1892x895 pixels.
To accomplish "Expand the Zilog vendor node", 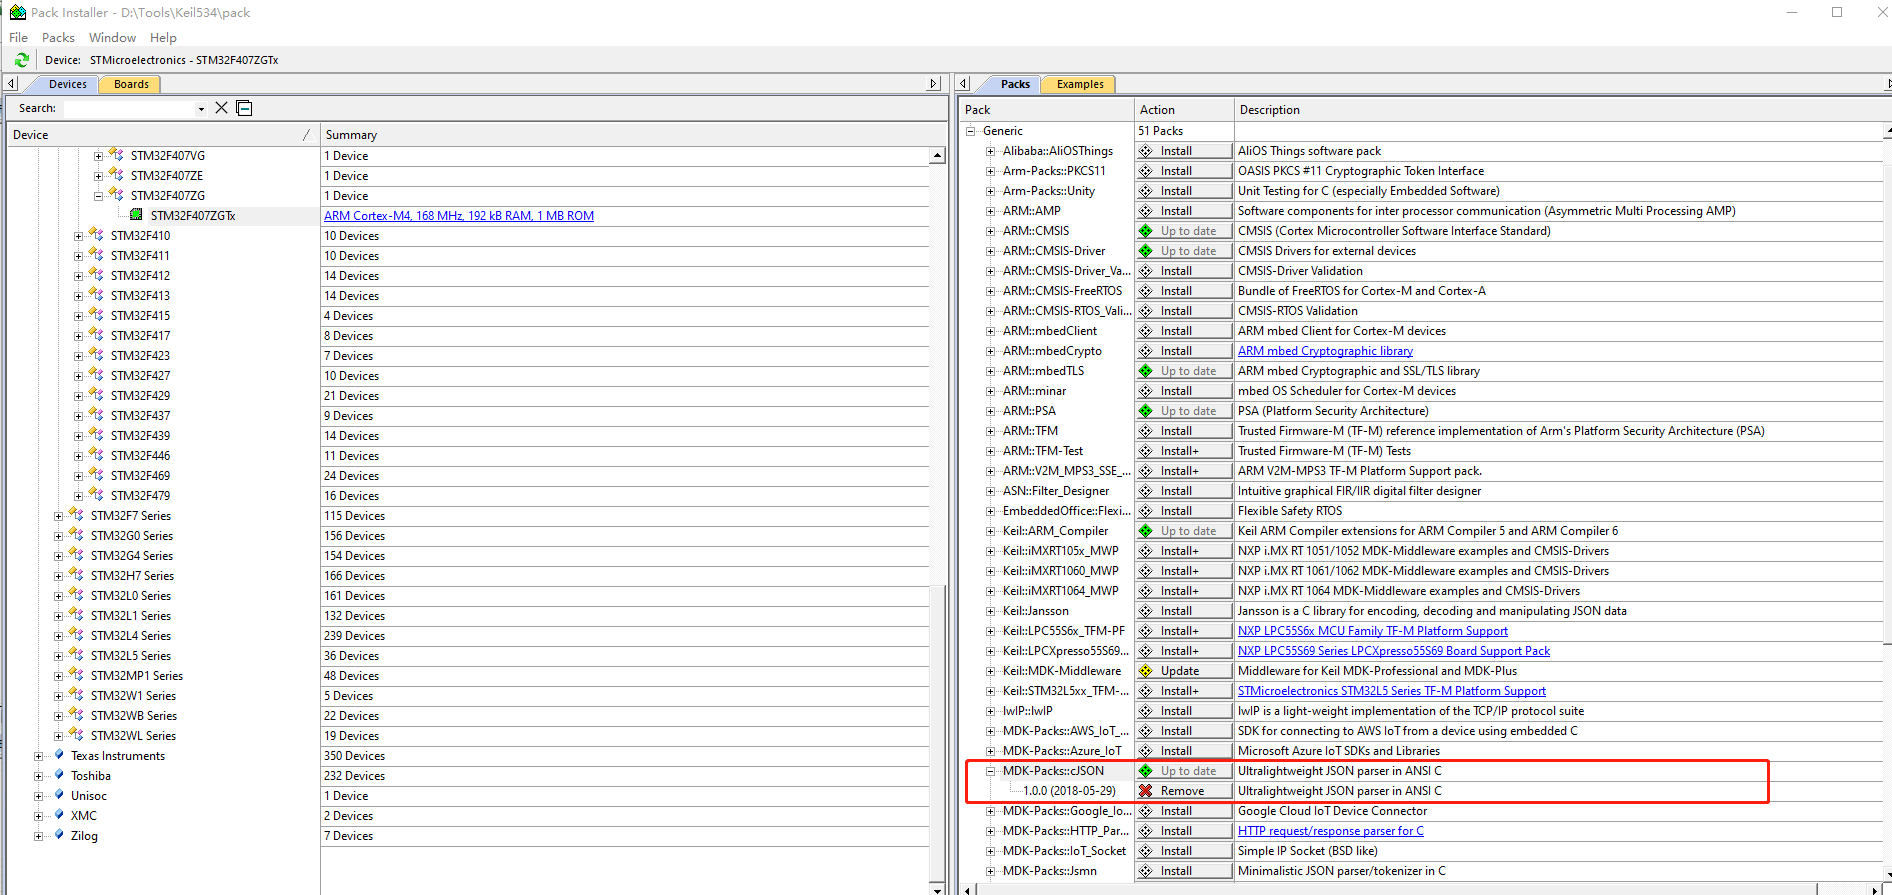I will (38, 836).
